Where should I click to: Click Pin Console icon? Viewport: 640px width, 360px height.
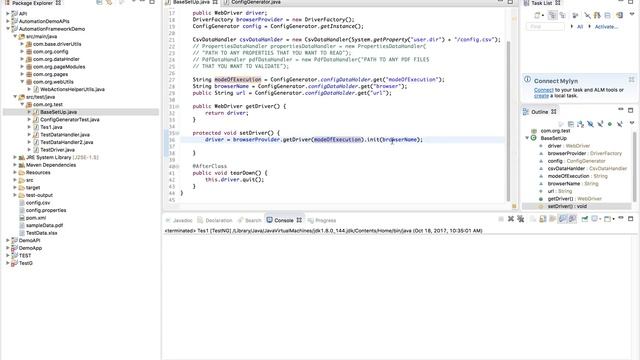(584, 219)
